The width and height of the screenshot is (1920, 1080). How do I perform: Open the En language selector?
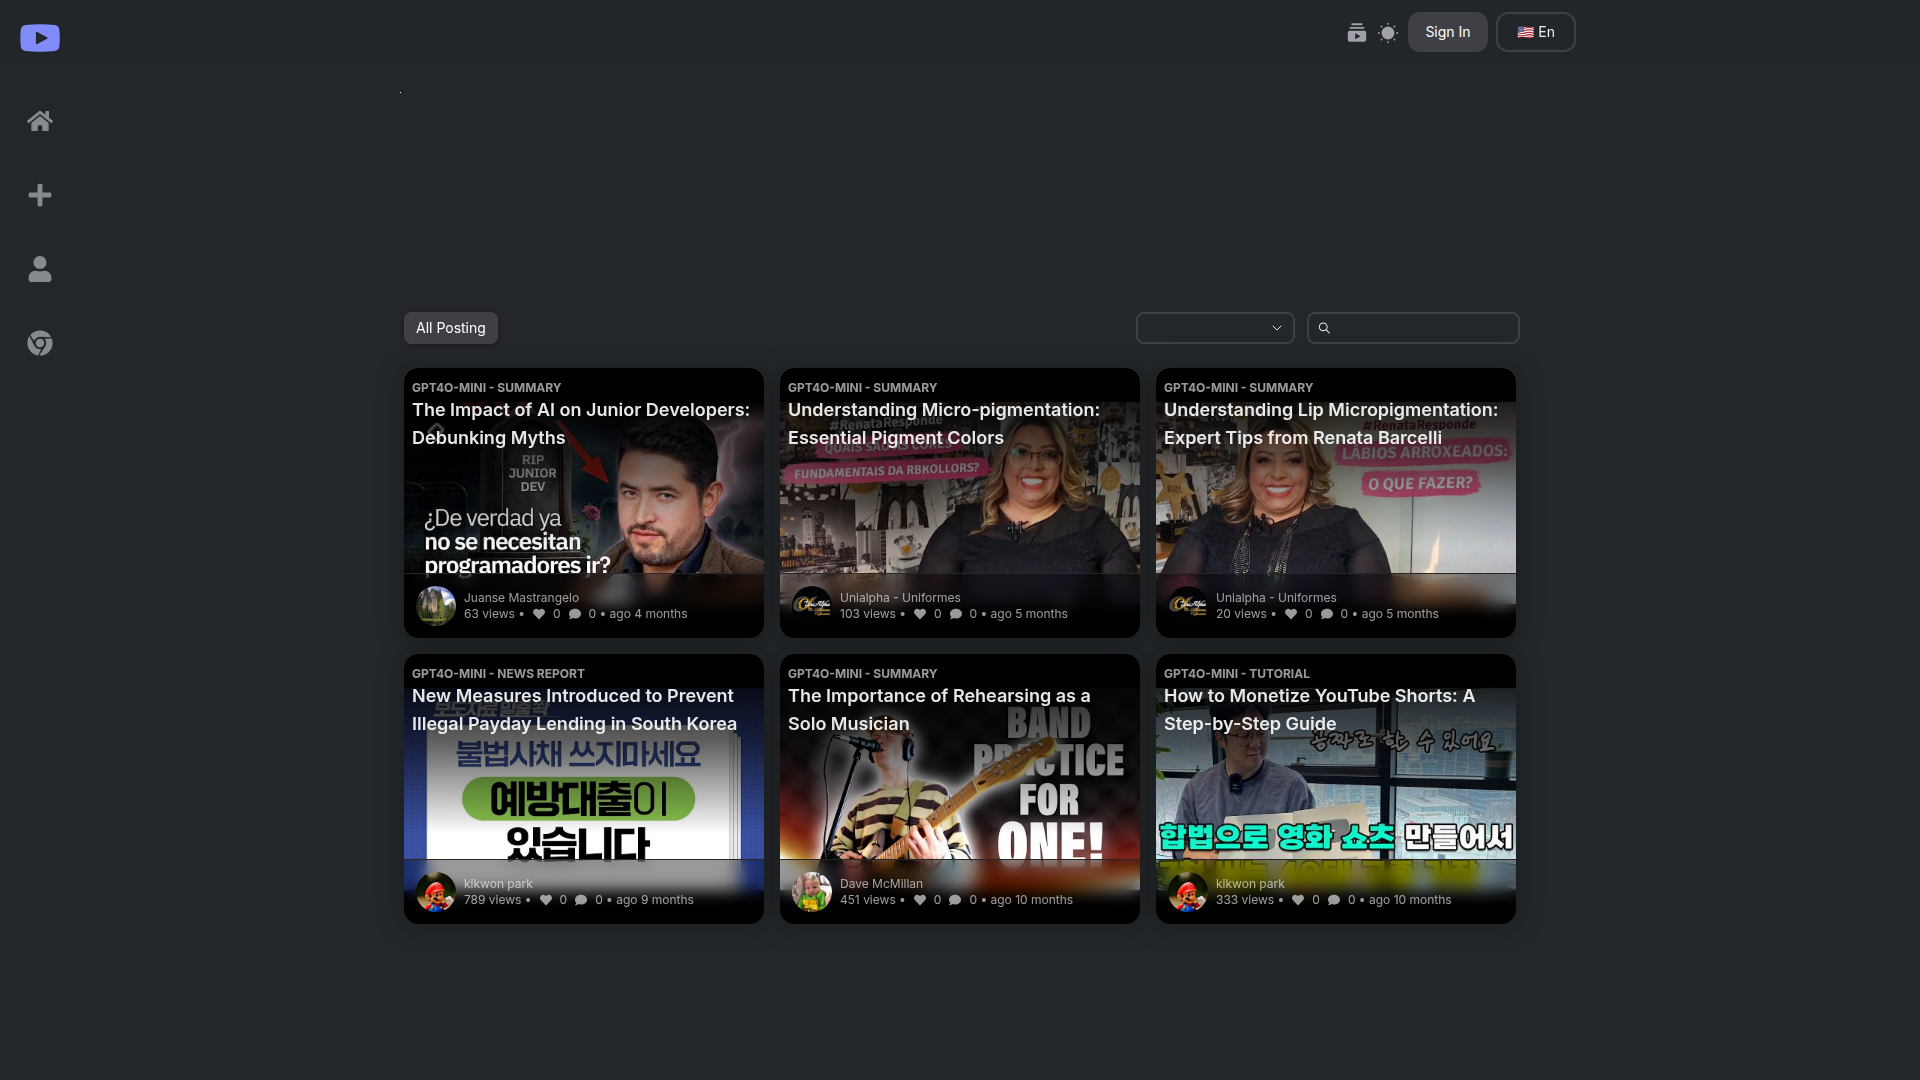click(x=1535, y=32)
